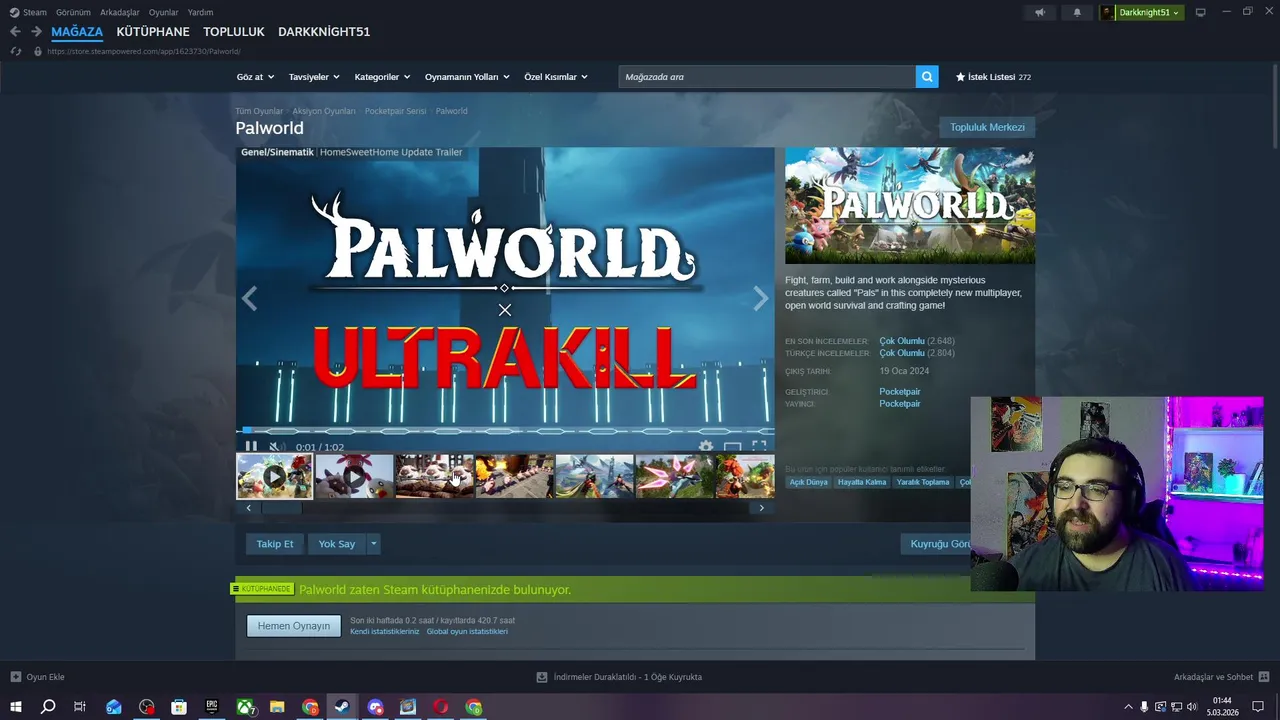
Task: Show next media with the right arrow on video
Action: coord(761,298)
